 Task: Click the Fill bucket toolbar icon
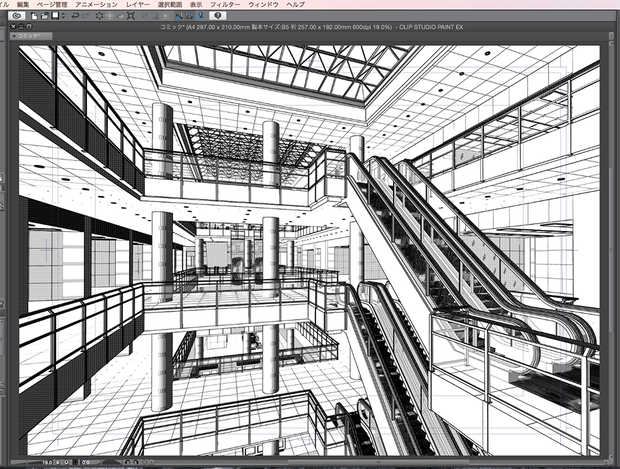[120, 16]
